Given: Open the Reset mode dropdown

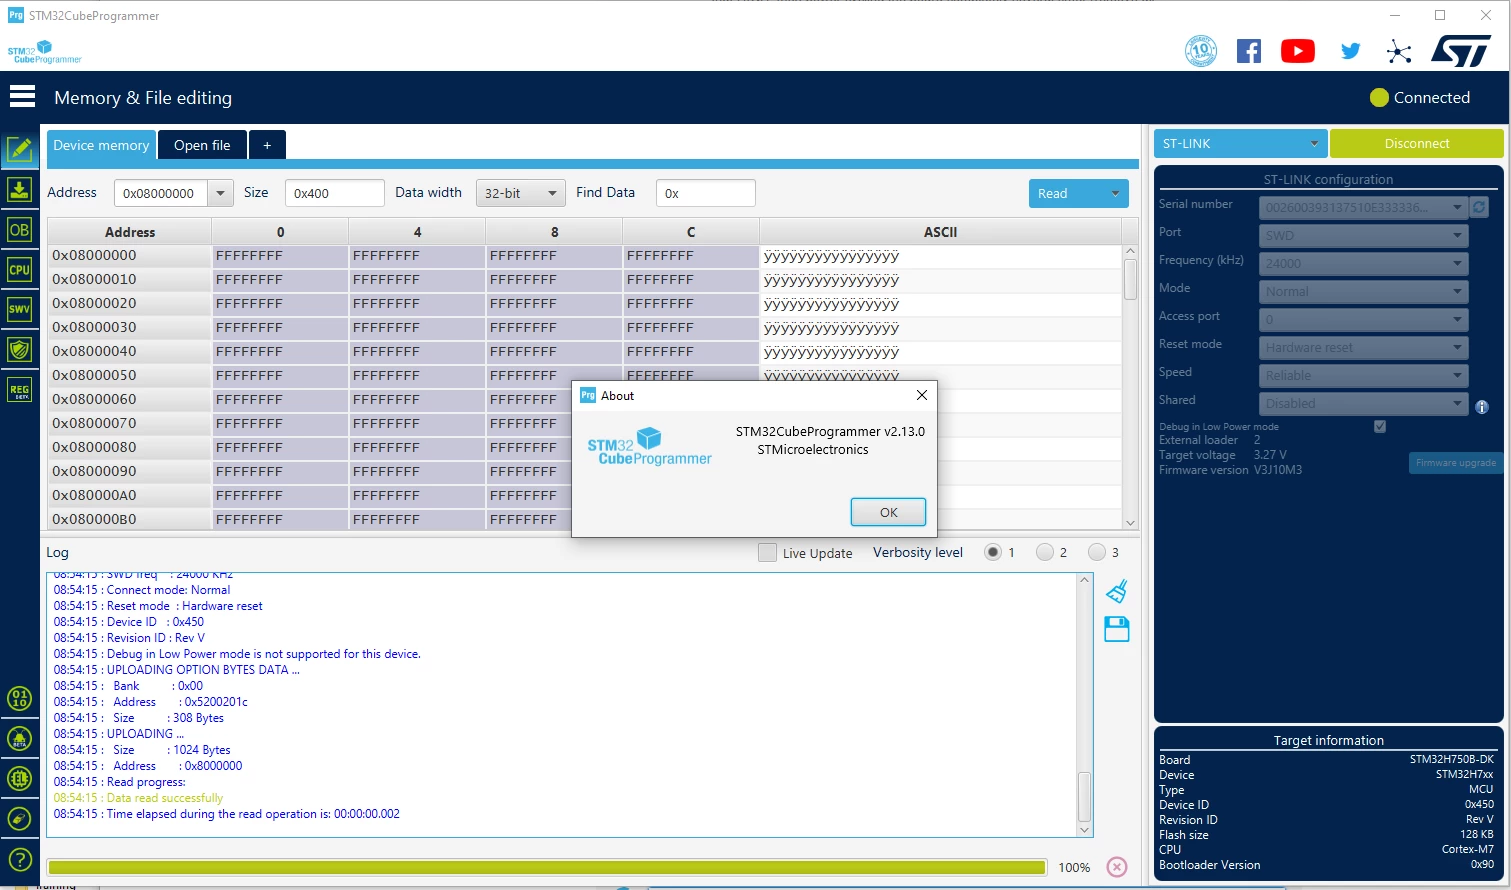Looking at the screenshot, I should click(x=1362, y=347).
